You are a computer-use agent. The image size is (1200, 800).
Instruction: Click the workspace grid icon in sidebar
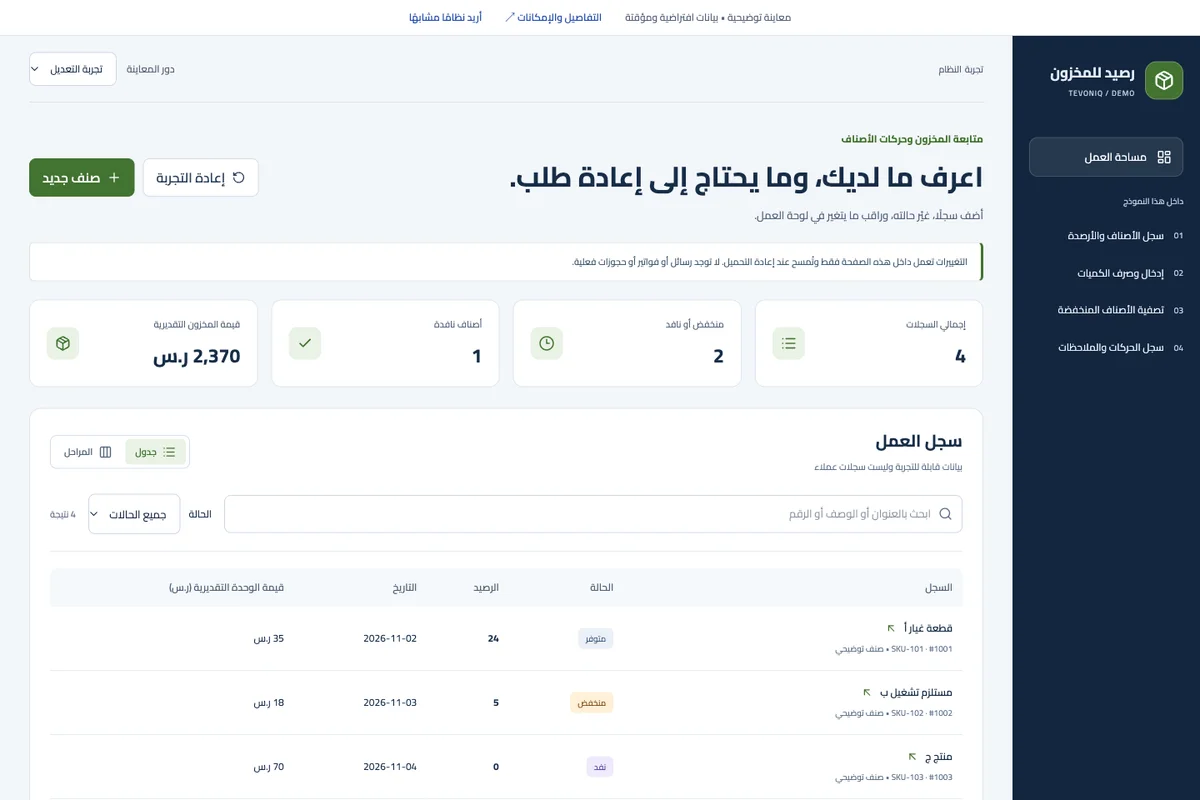coord(1163,157)
